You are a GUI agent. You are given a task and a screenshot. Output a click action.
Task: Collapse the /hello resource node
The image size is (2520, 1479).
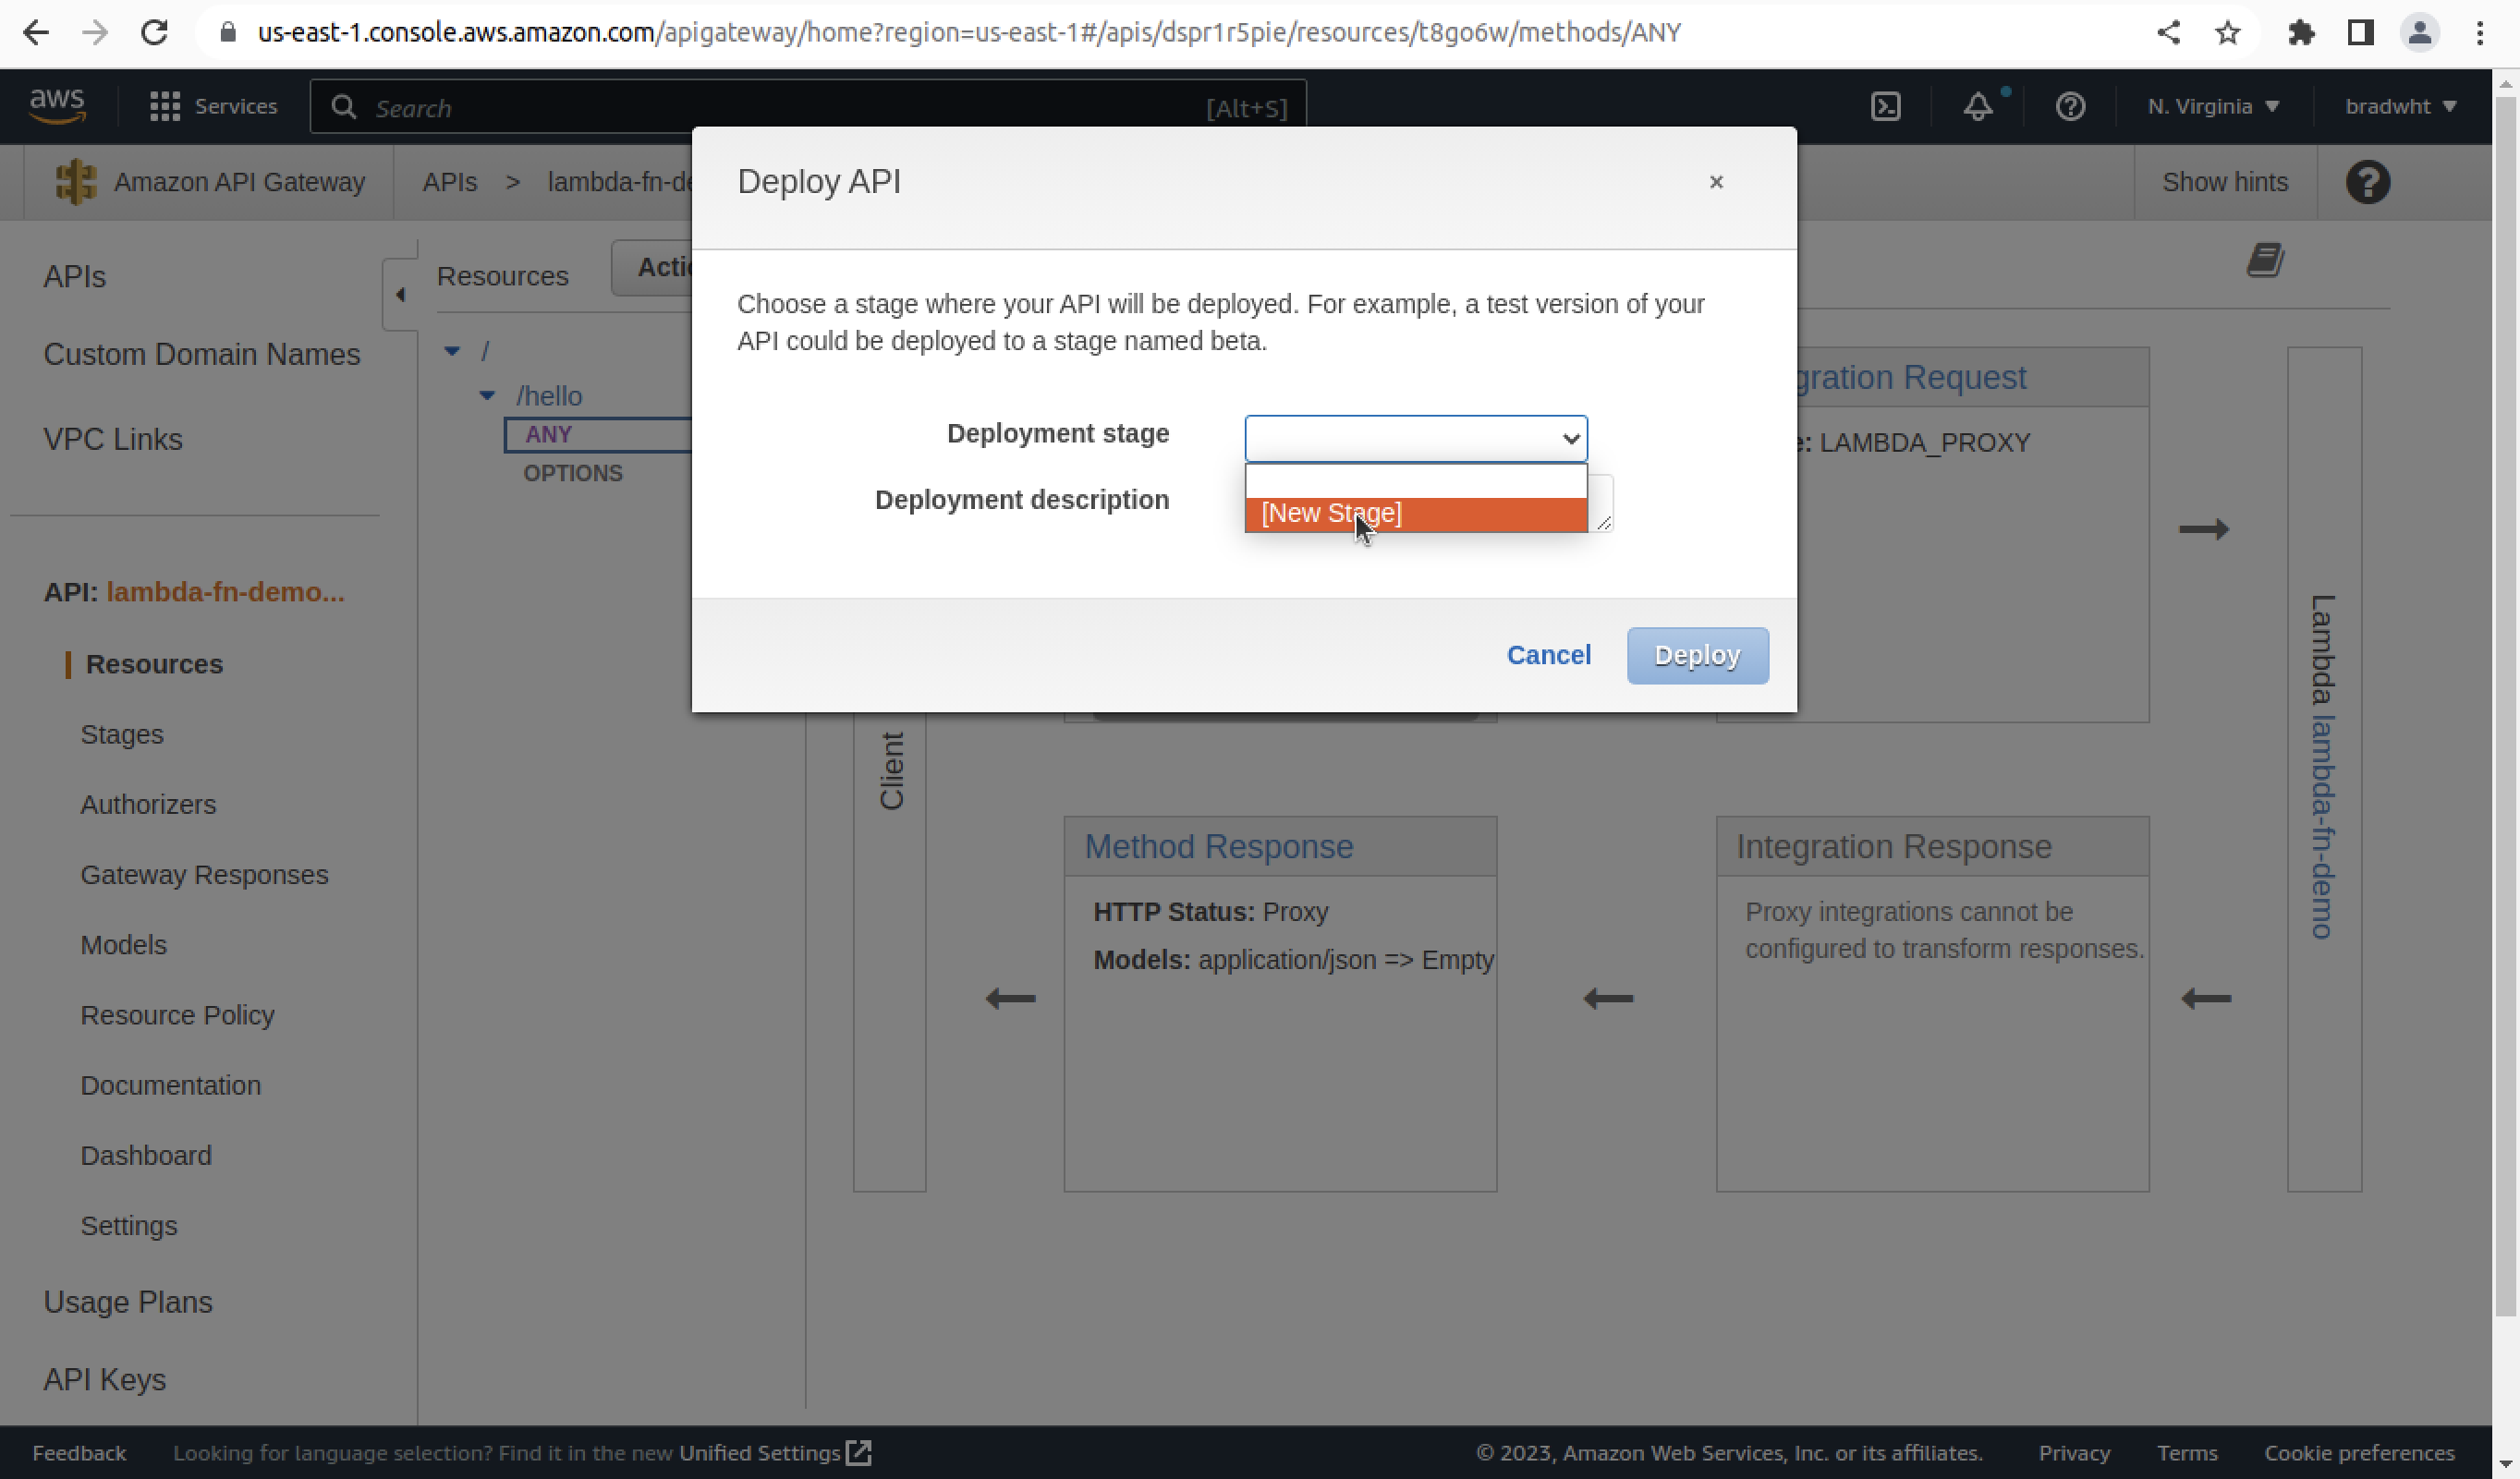pos(487,396)
